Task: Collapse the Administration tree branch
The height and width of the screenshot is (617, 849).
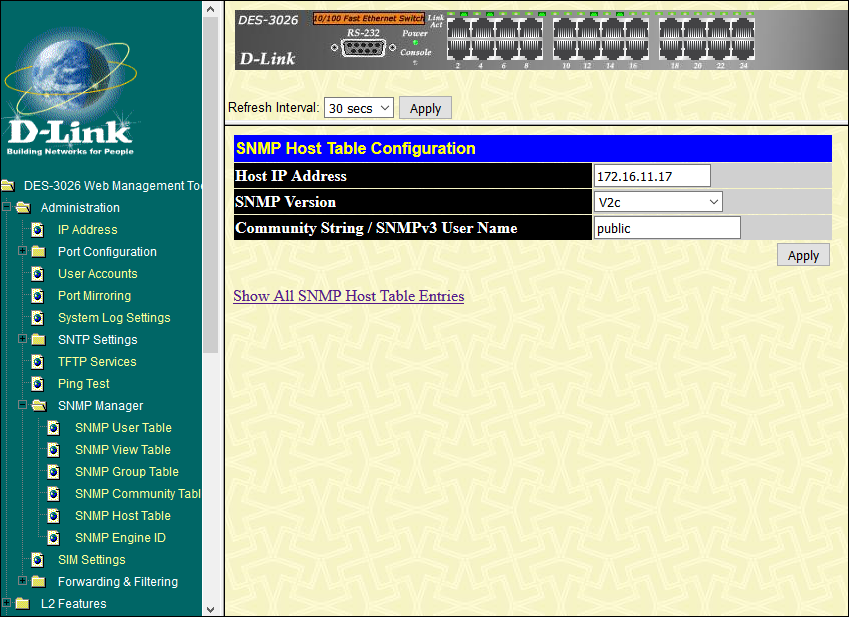Action: point(7,207)
